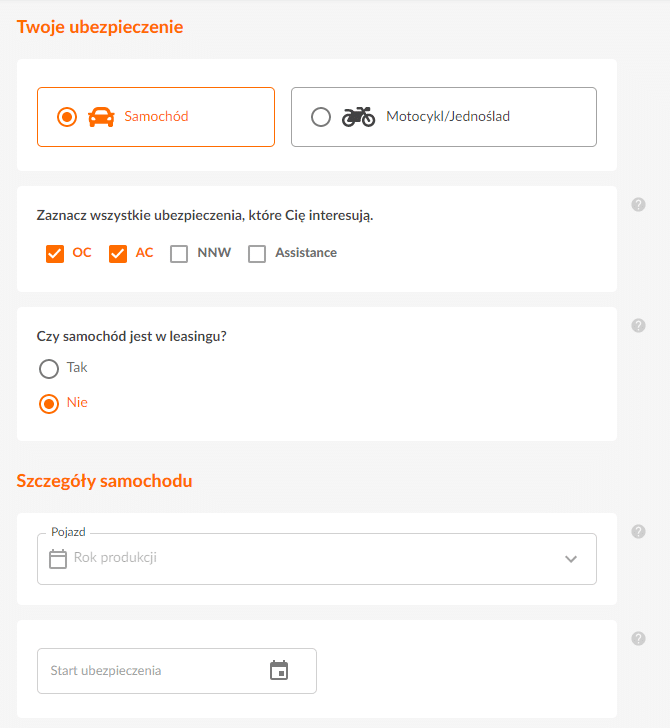Enable the NNW checkbox

tap(179, 254)
